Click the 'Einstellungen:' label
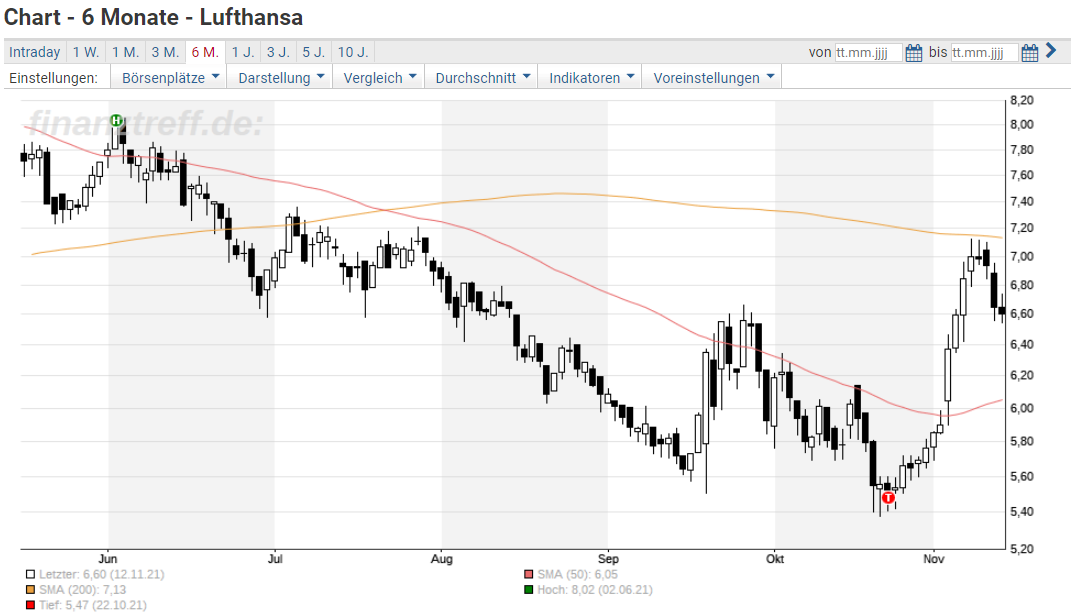The height and width of the screenshot is (614, 1078). pyautogui.click(x=54, y=78)
